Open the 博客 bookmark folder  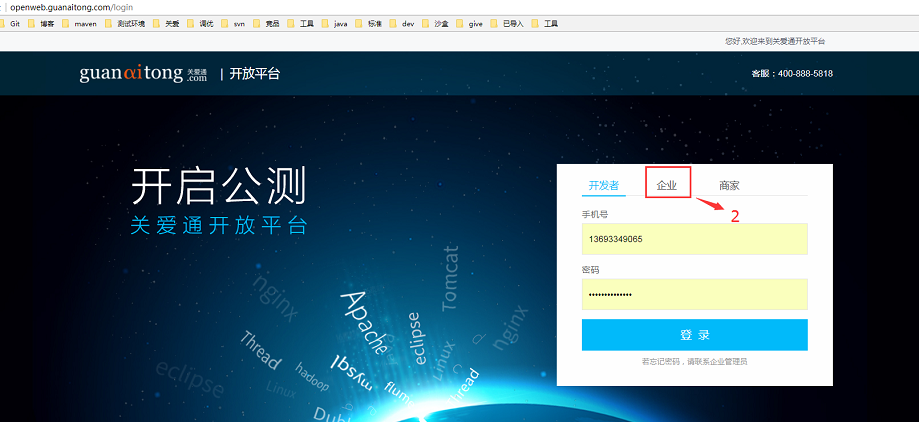42,24
